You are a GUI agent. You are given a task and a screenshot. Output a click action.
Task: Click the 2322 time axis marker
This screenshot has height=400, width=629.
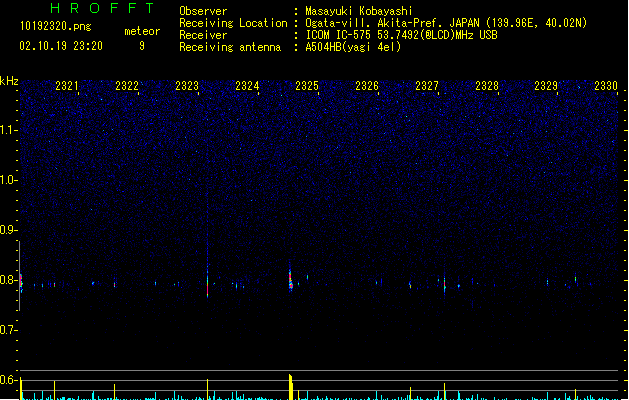click(x=127, y=86)
